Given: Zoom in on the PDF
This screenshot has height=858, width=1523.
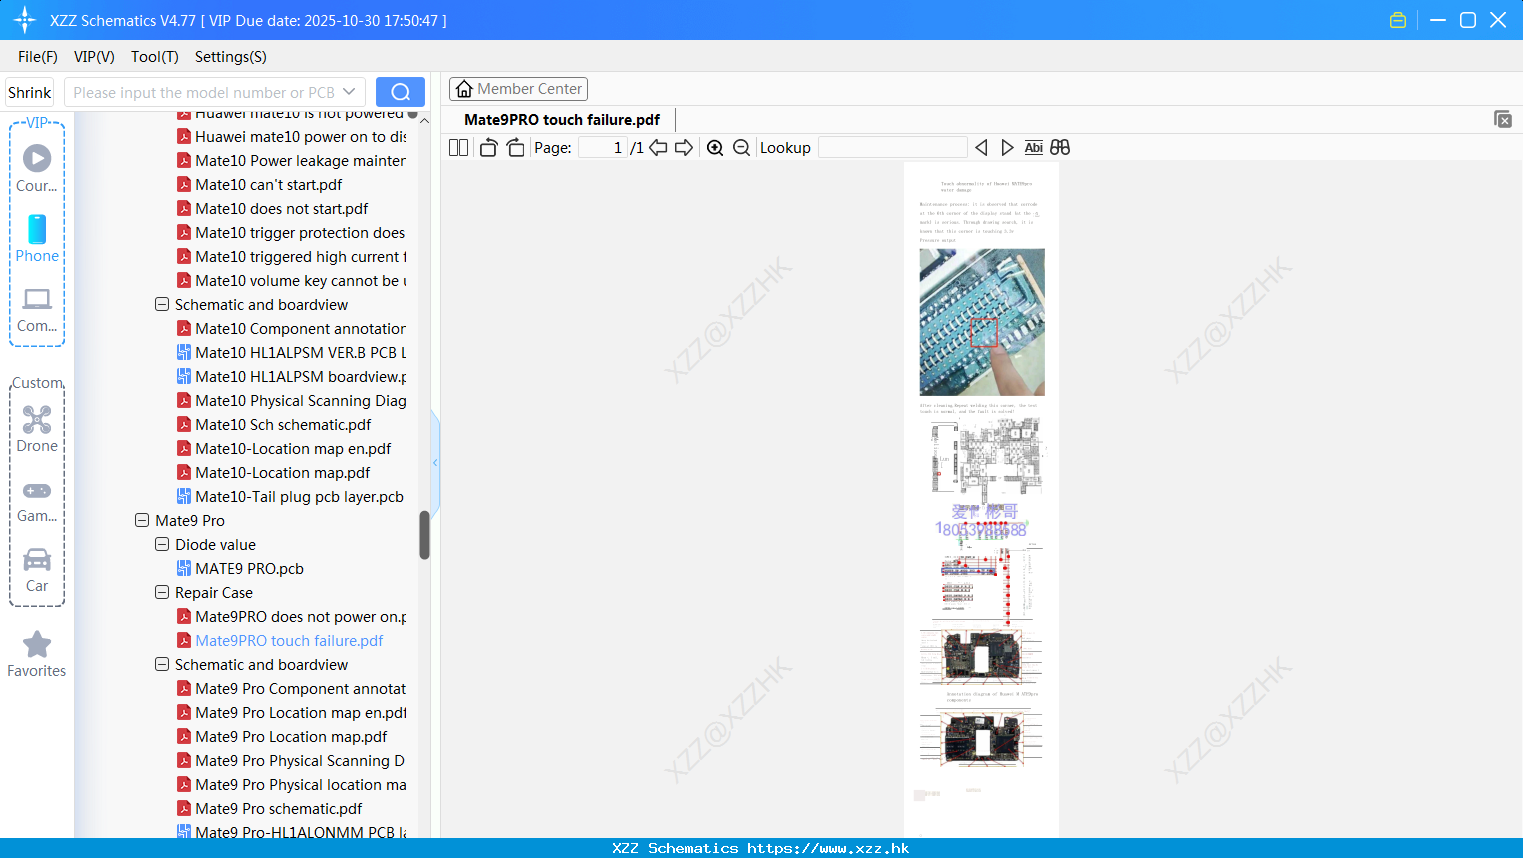Looking at the screenshot, I should [715, 148].
